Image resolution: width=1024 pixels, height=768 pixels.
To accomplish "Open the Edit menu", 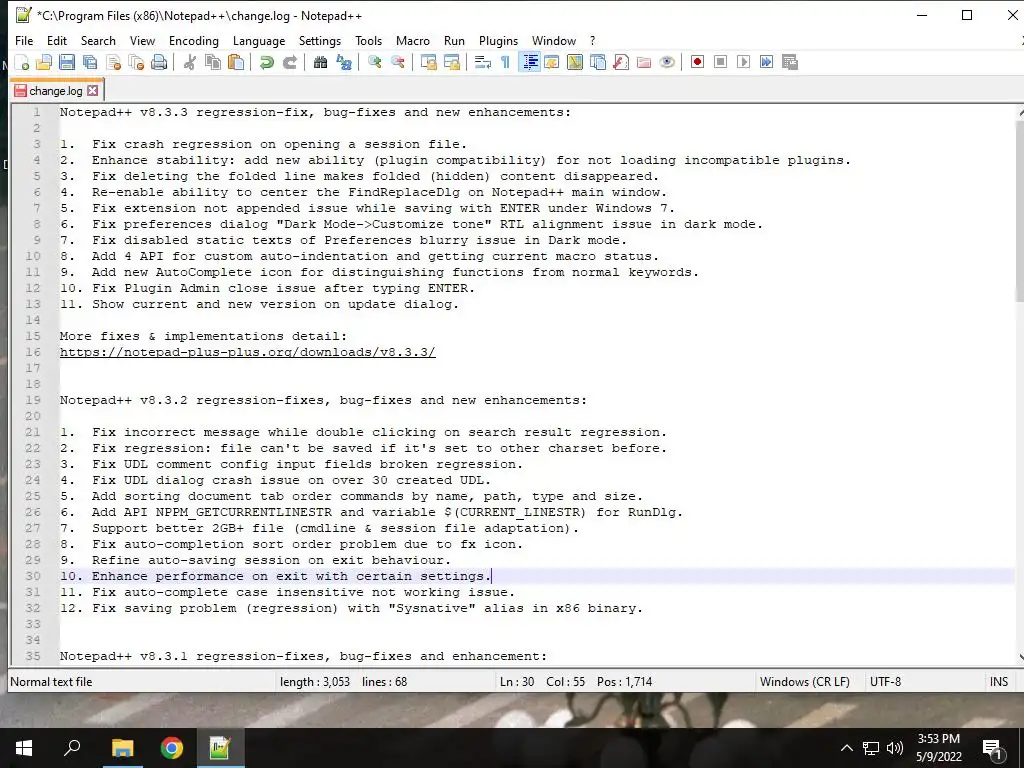I will coord(57,40).
